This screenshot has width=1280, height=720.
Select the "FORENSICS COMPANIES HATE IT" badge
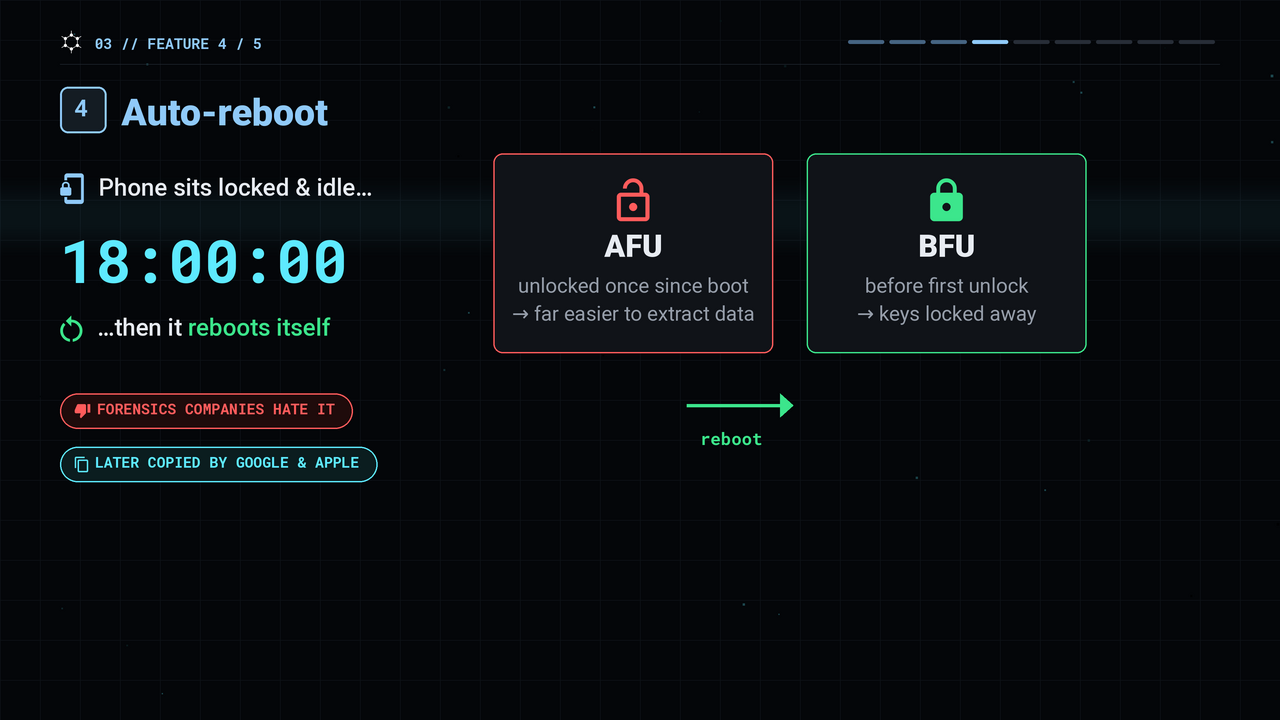coord(206,410)
